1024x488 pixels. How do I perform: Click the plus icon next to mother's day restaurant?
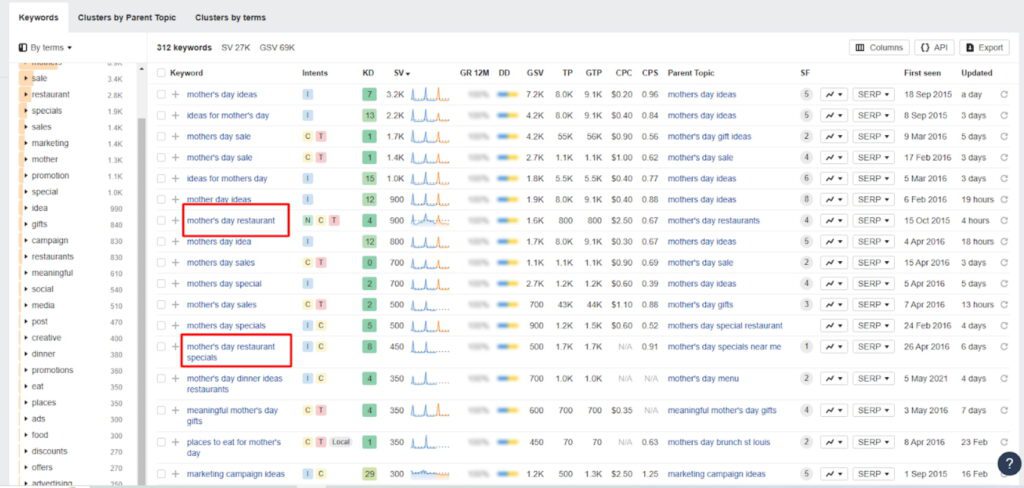pos(175,221)
